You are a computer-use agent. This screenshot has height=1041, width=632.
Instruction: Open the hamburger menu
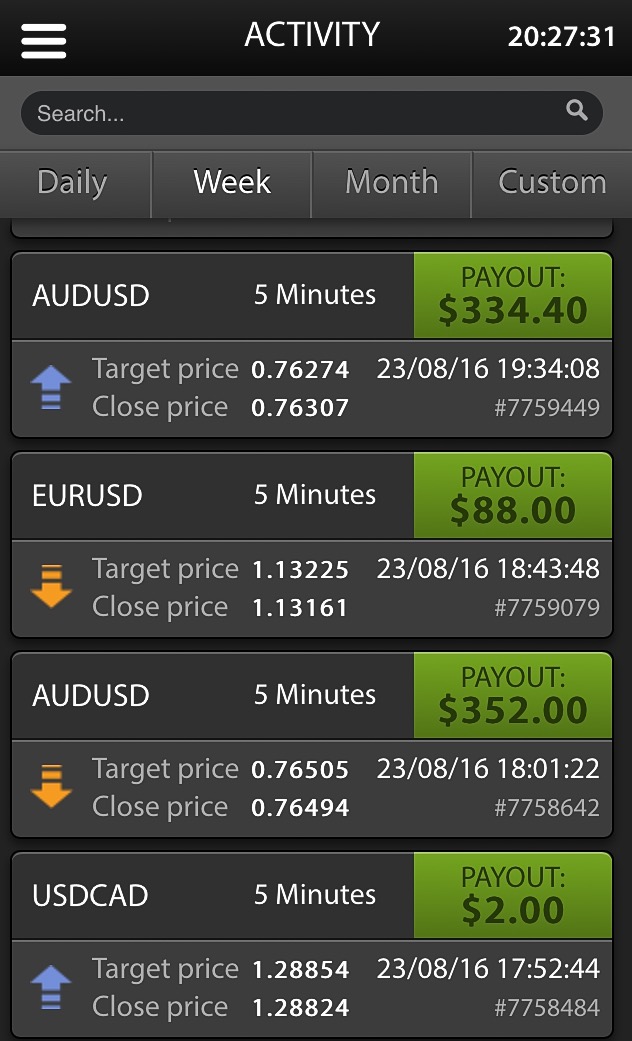43,39
